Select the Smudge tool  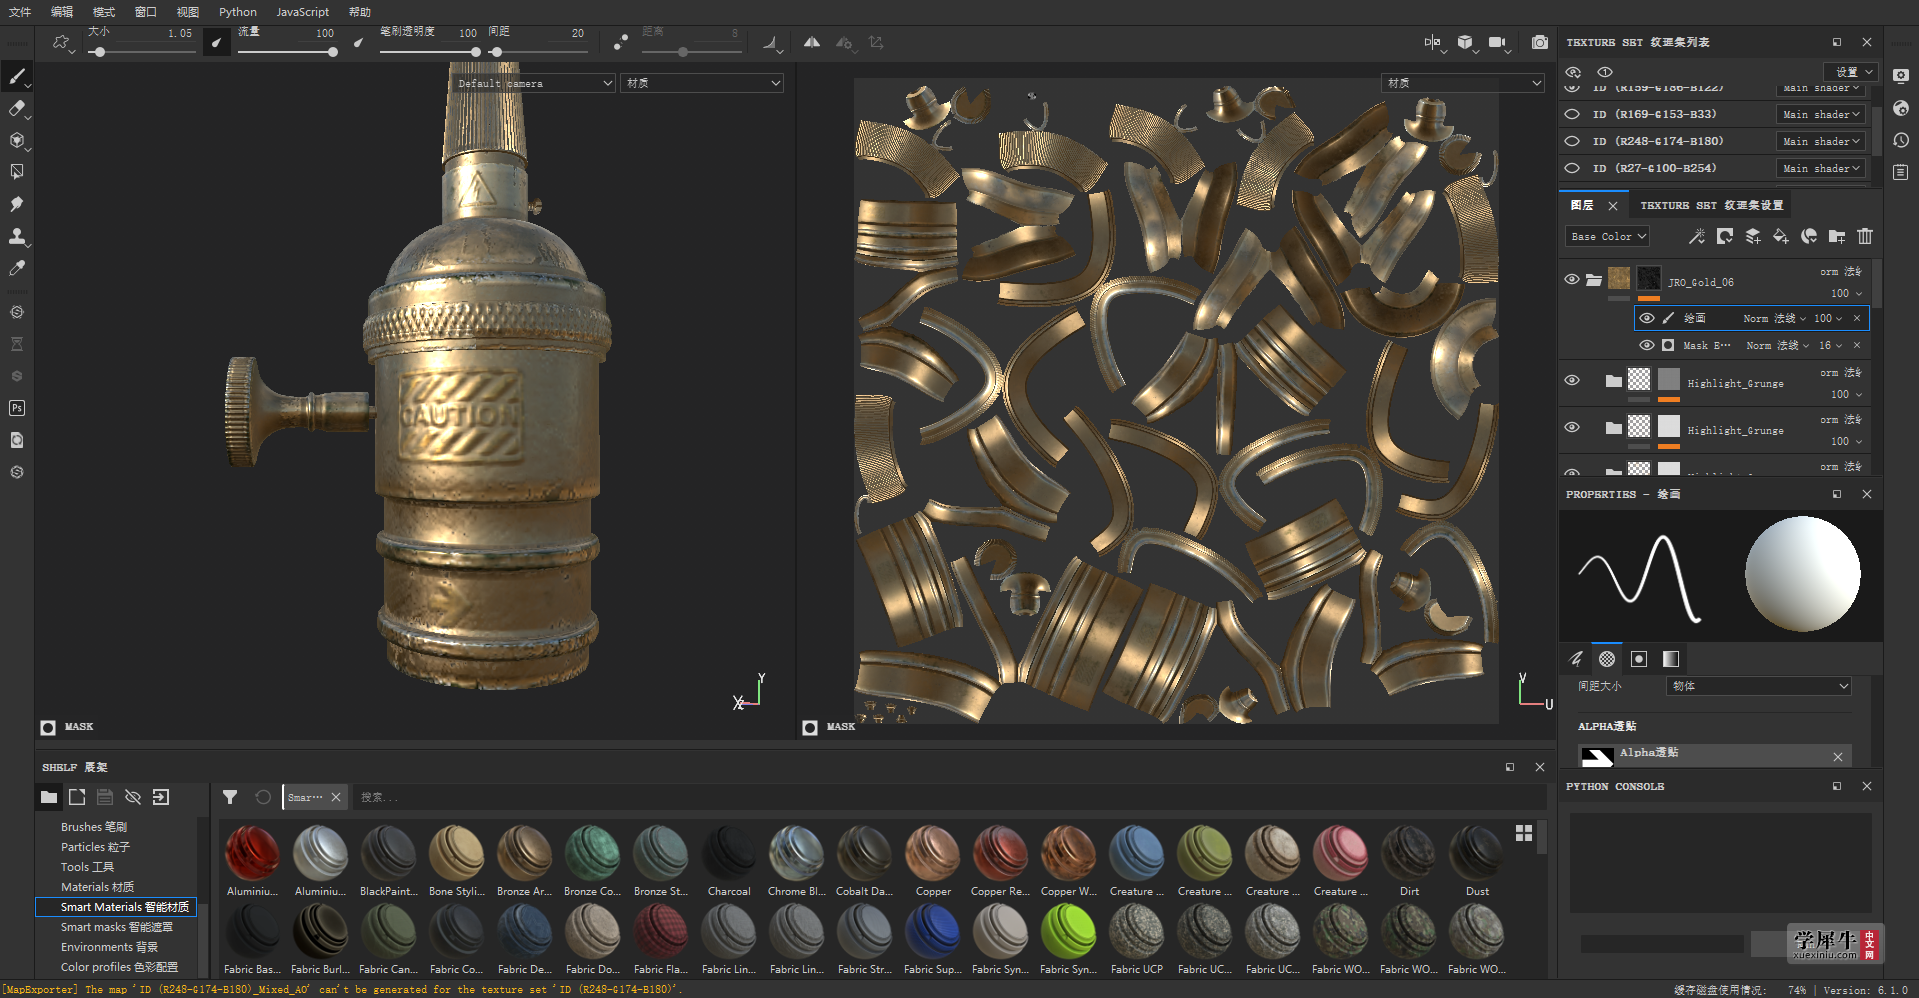[17, 204]
